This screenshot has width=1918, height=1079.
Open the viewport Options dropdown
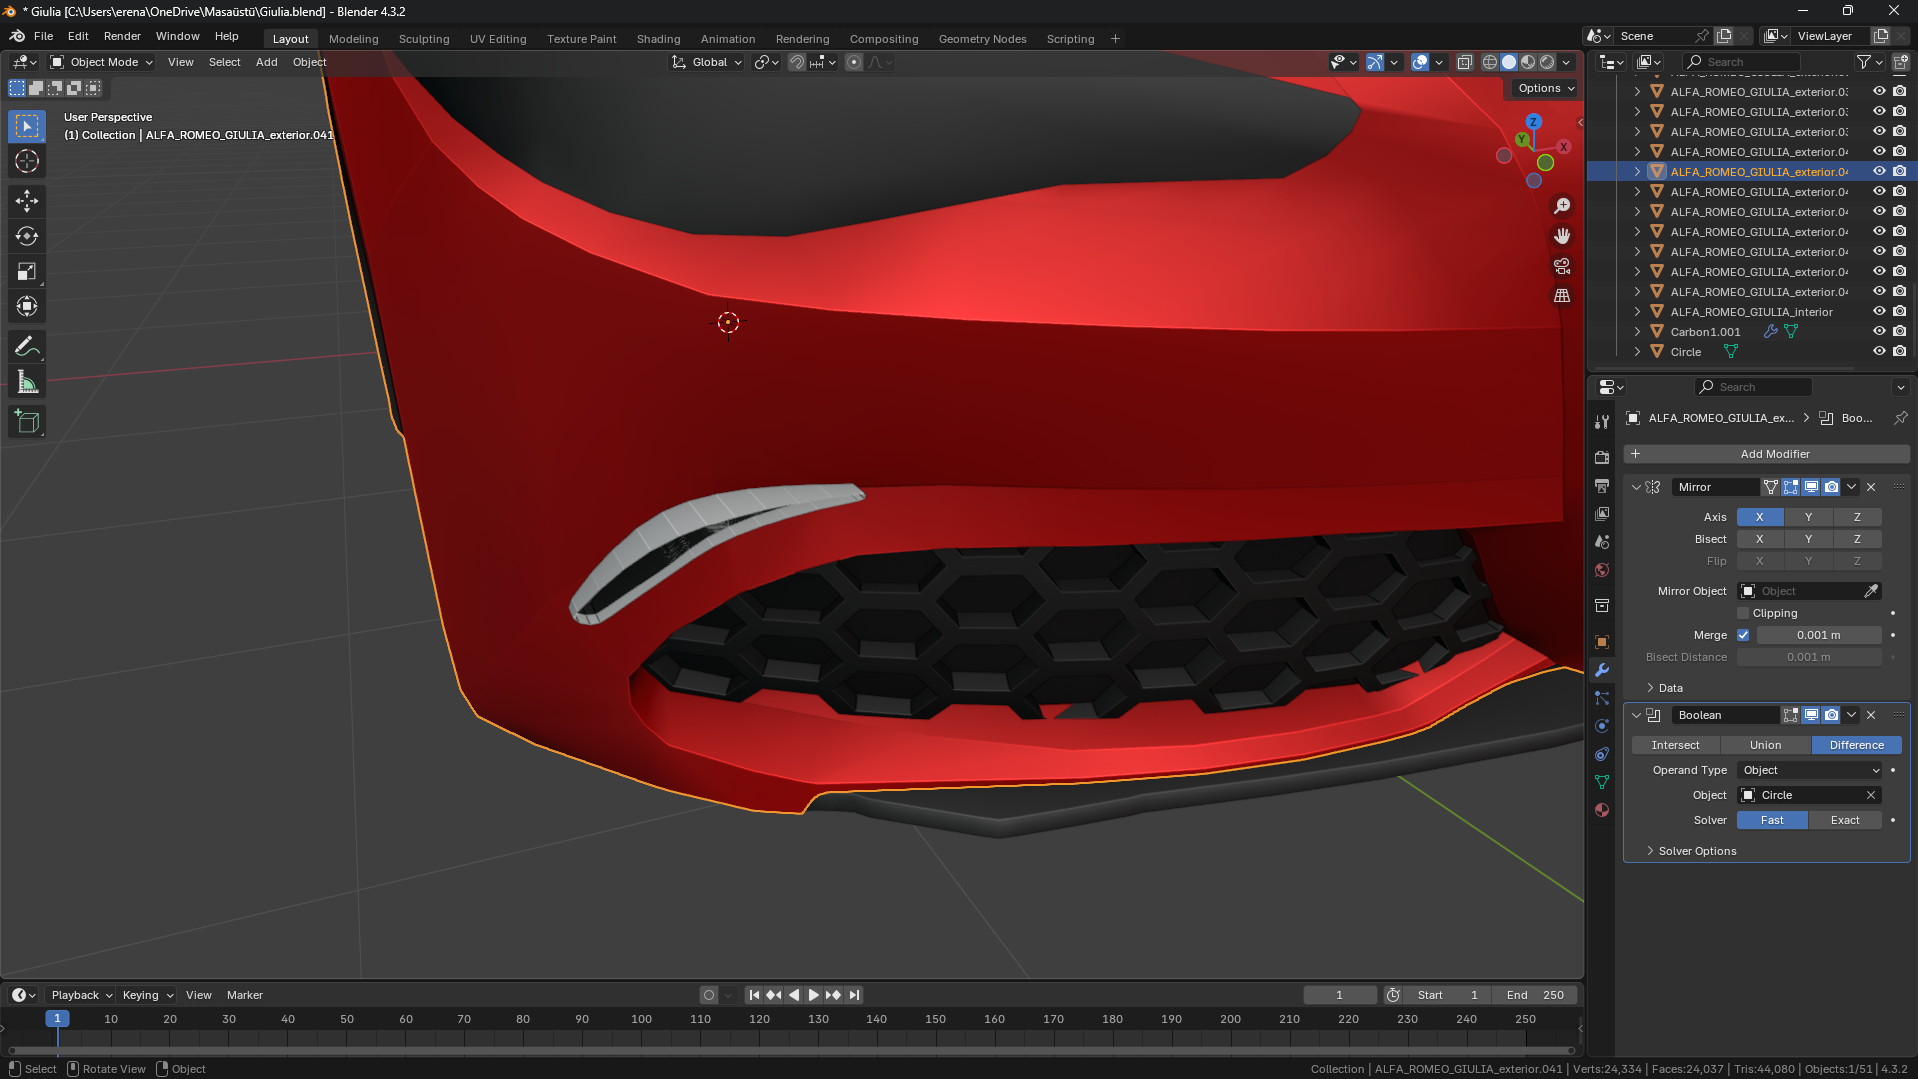click(x=1545, y=88)
